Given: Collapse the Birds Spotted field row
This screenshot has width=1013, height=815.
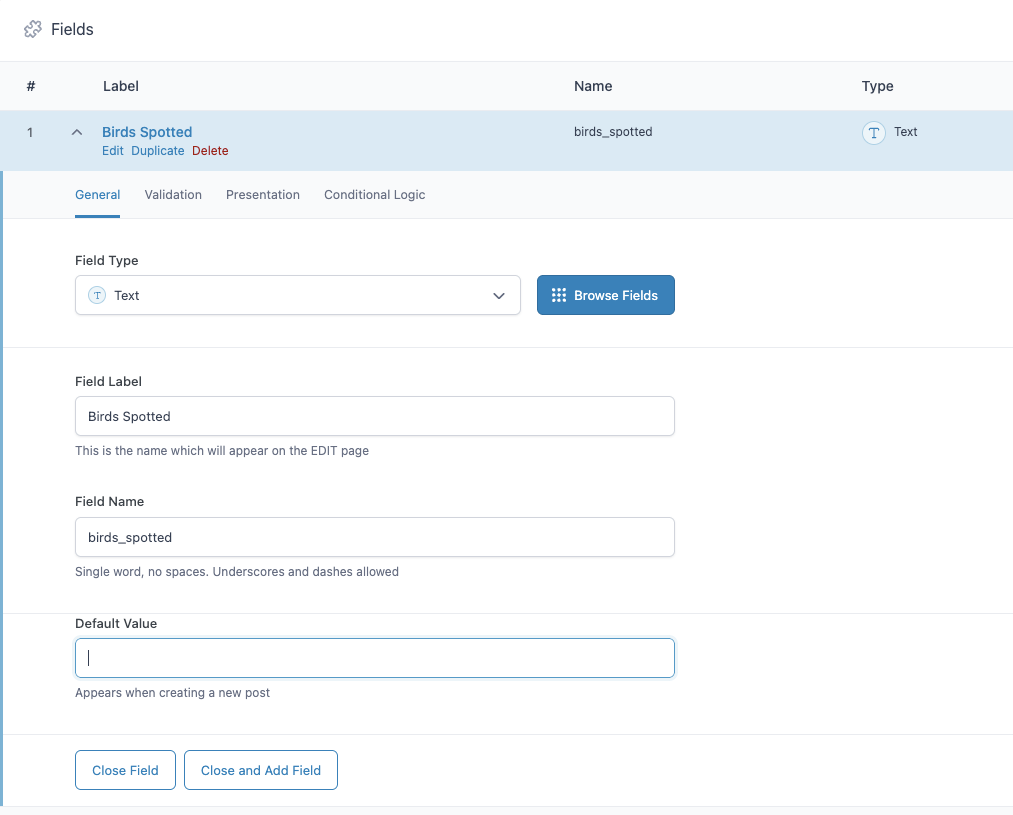Looking at the screenshot, I should [77, 132].
